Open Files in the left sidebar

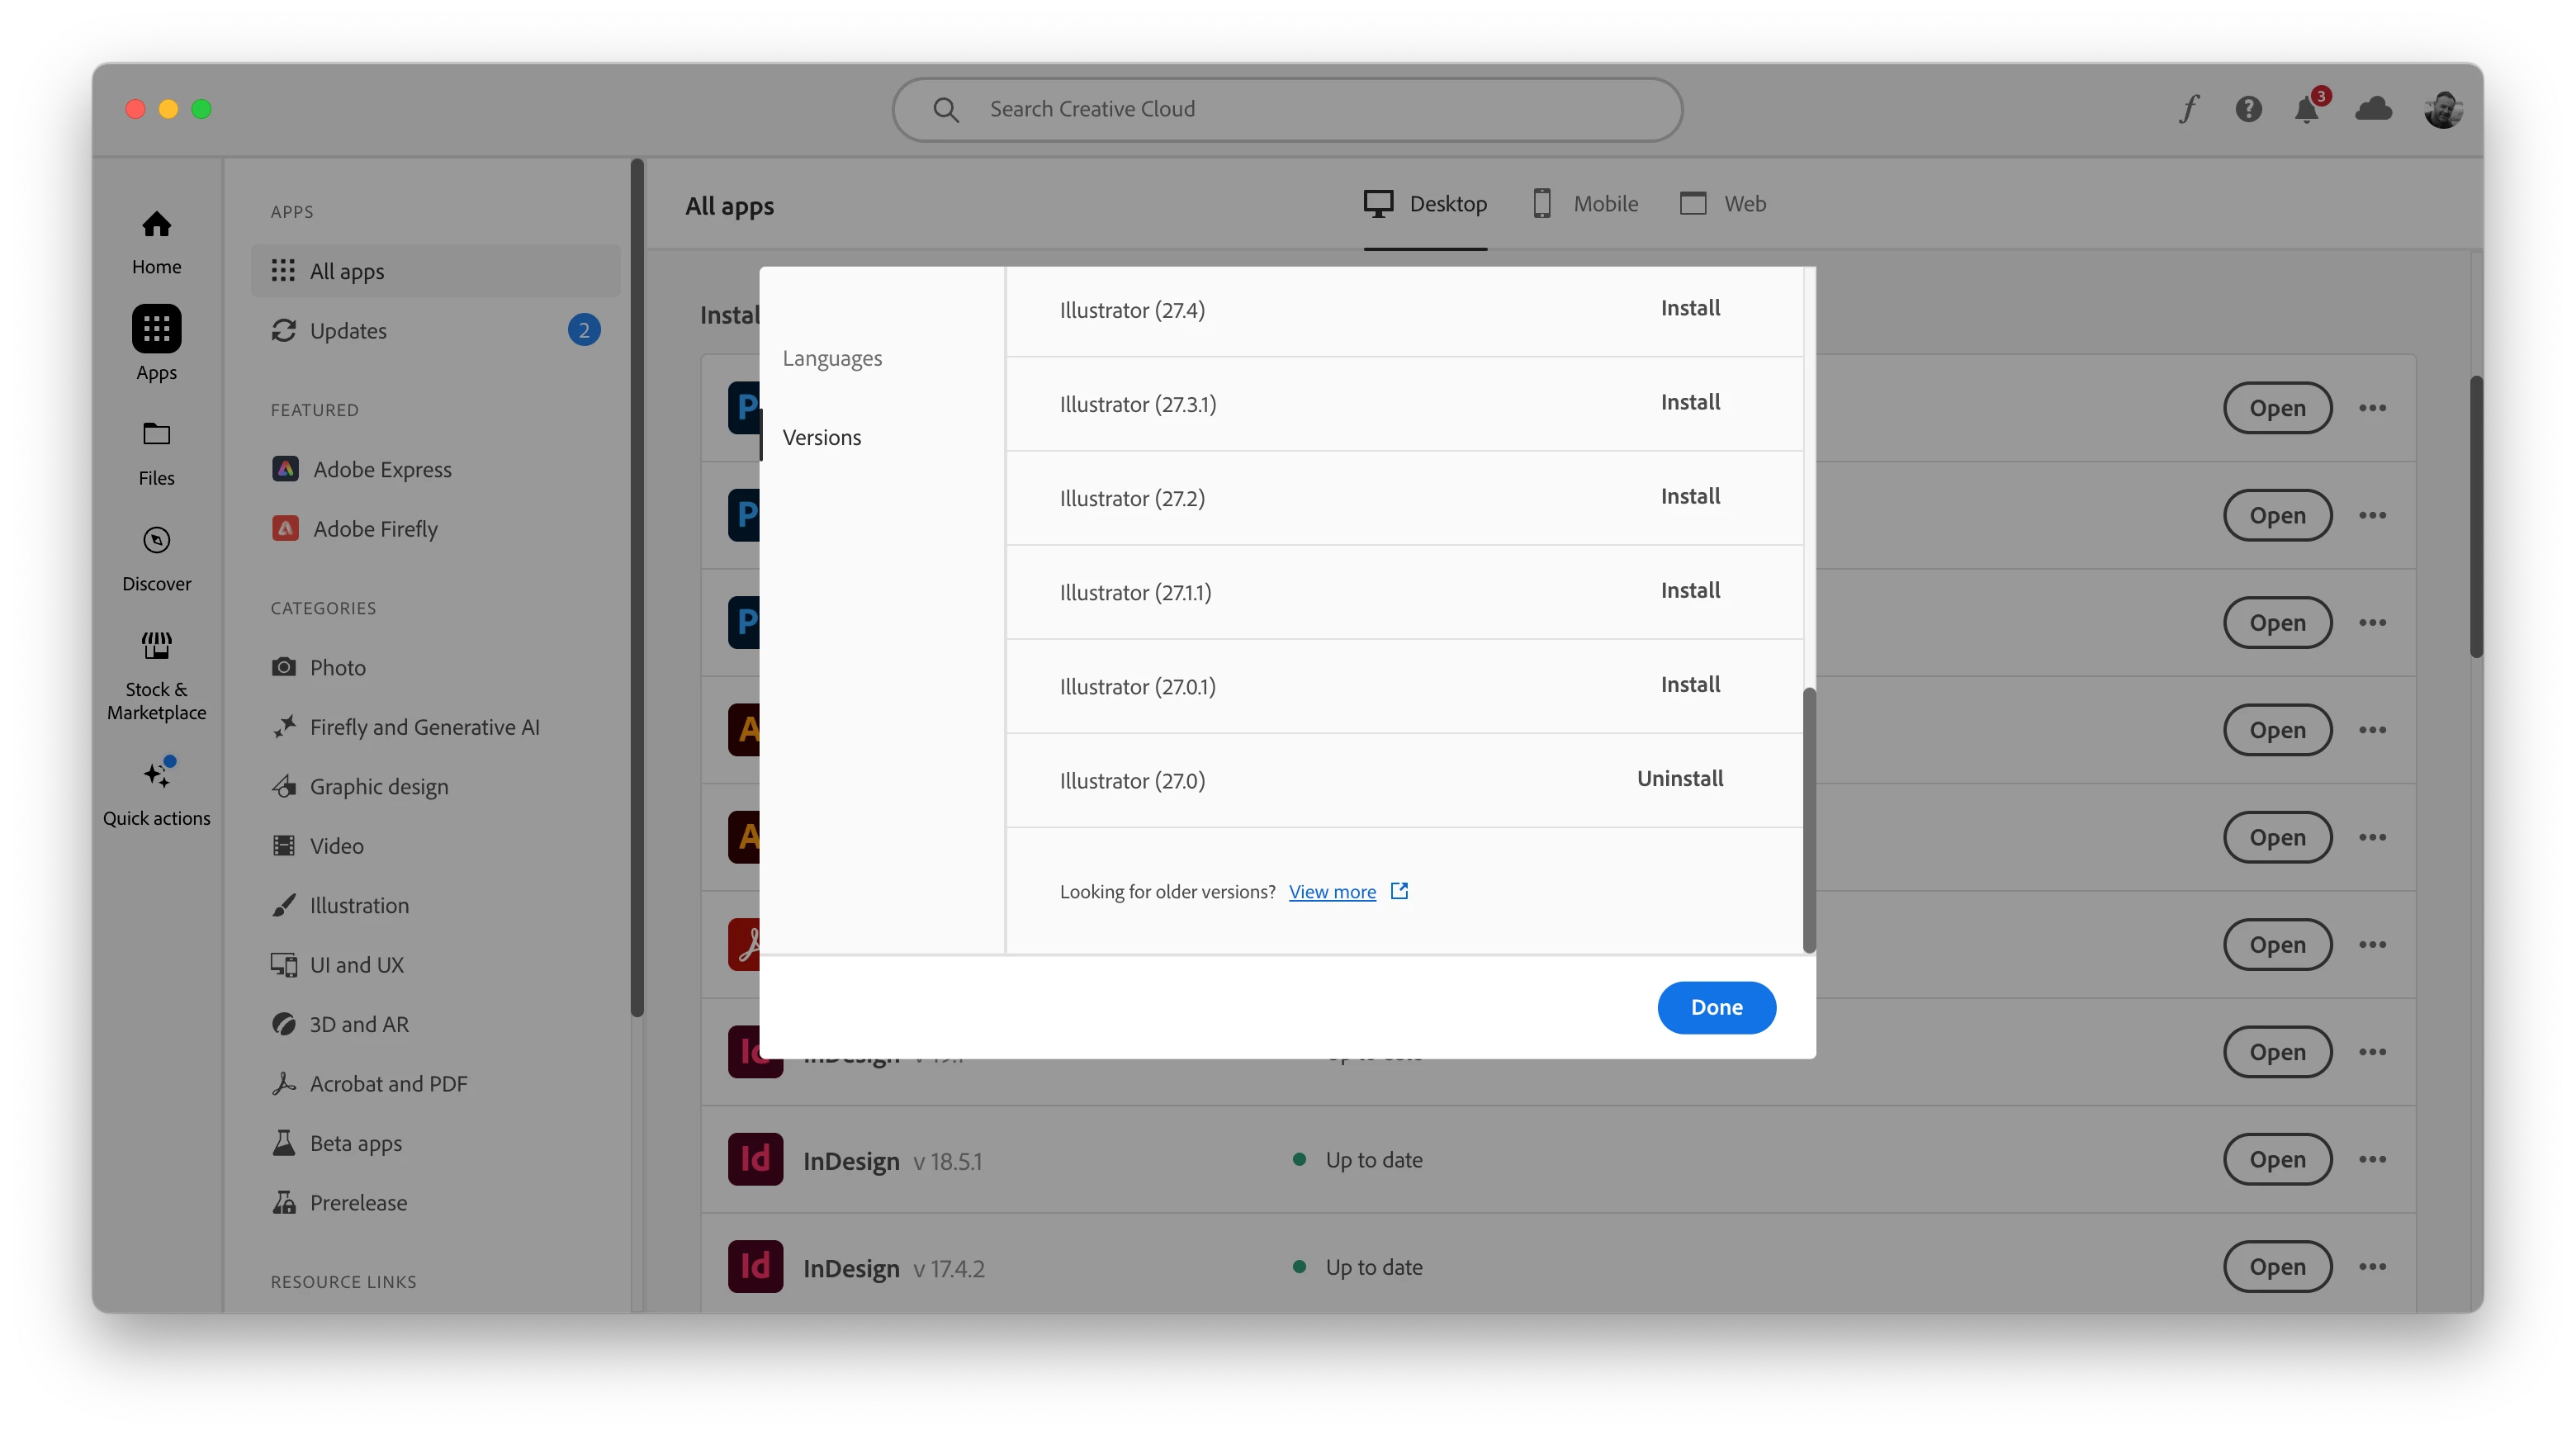(156, 452)
